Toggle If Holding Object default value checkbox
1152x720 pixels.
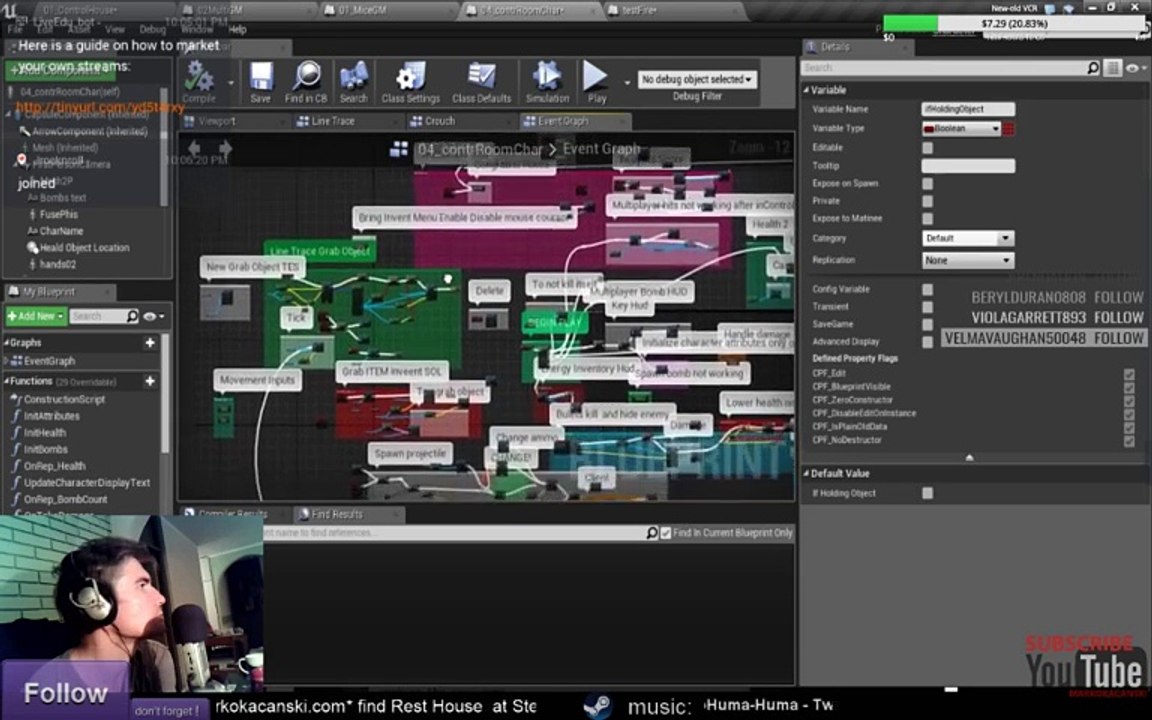pyautogui.click(x=928, y=493)
